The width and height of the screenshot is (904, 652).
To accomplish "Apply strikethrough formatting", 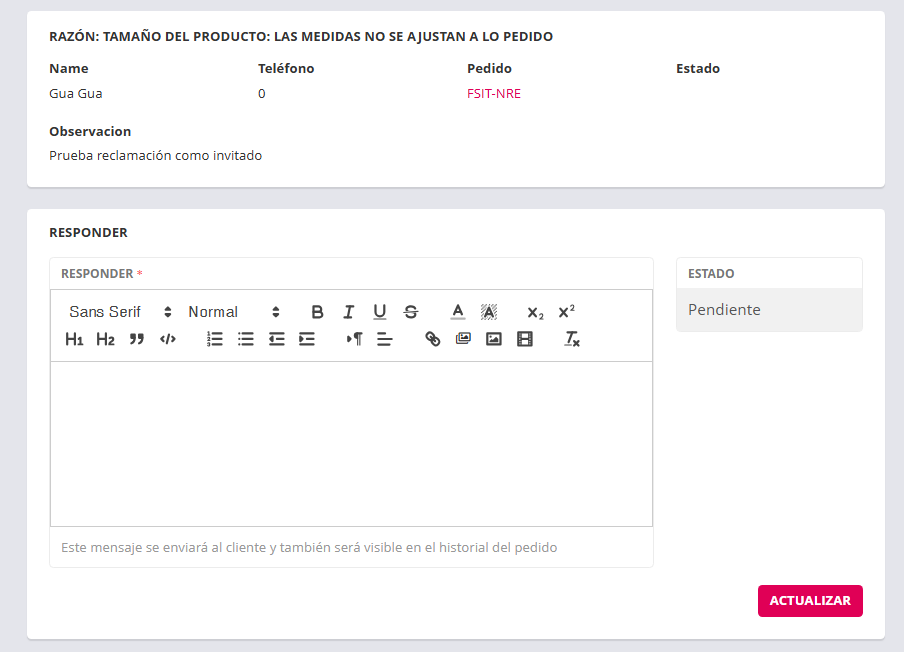I will (x=410, y=312).
